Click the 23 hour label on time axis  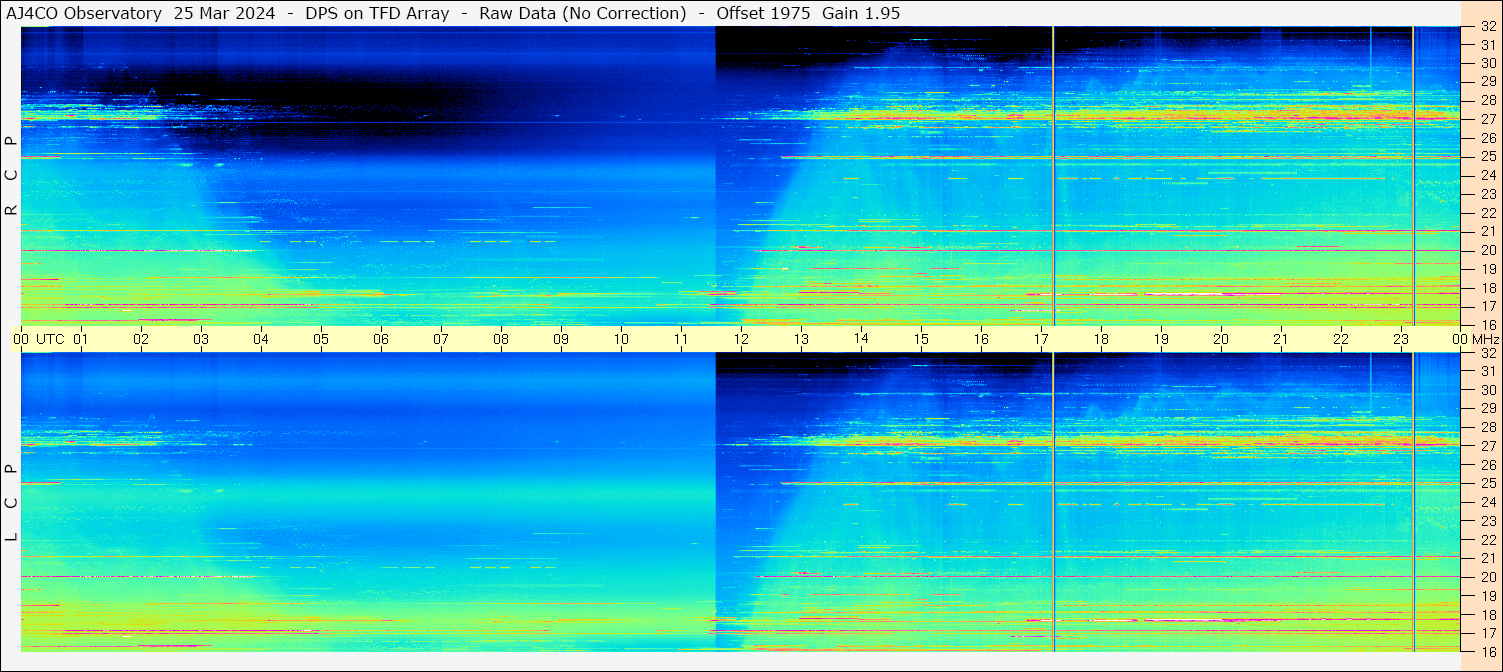coord(1401,339)
